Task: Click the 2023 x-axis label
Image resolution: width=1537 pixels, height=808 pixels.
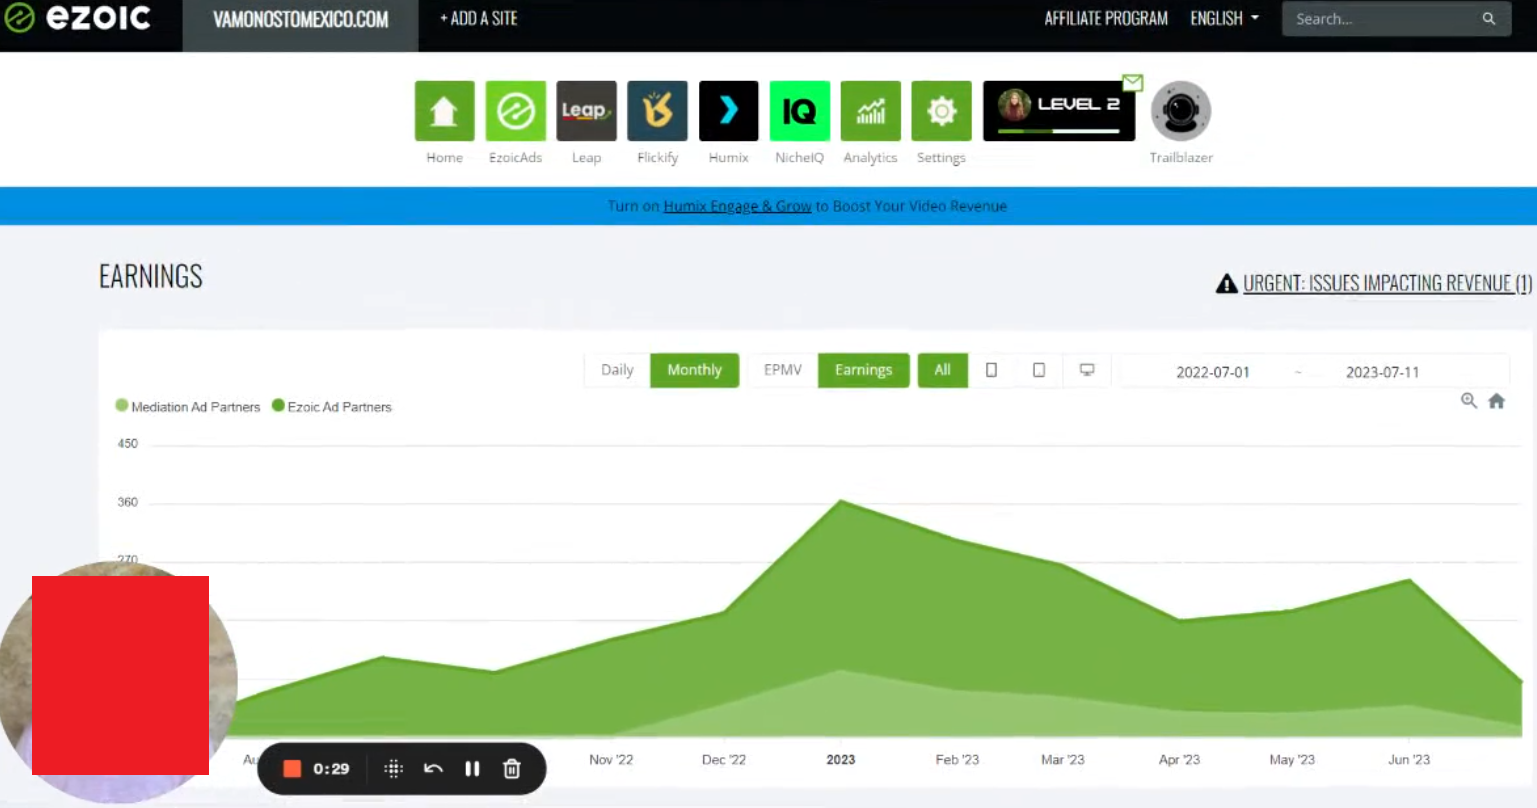Action: tap(841, 760)
